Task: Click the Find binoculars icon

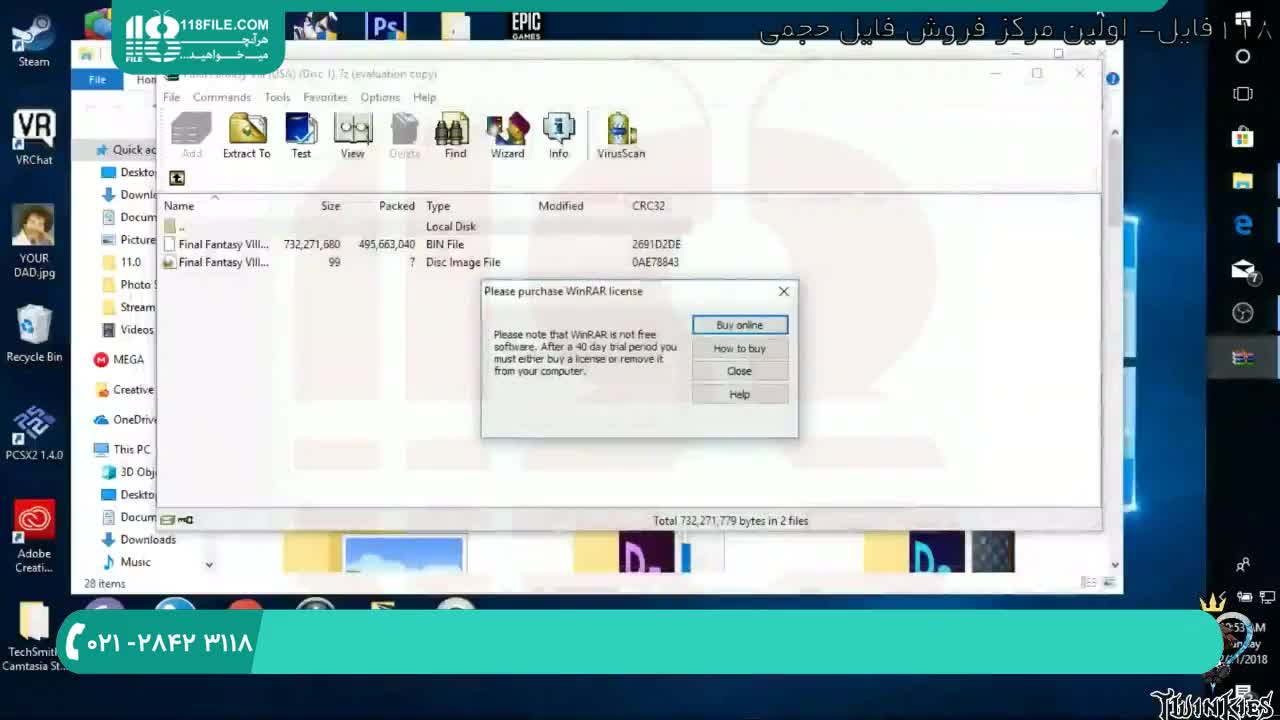Action: [x=455, y=135]
